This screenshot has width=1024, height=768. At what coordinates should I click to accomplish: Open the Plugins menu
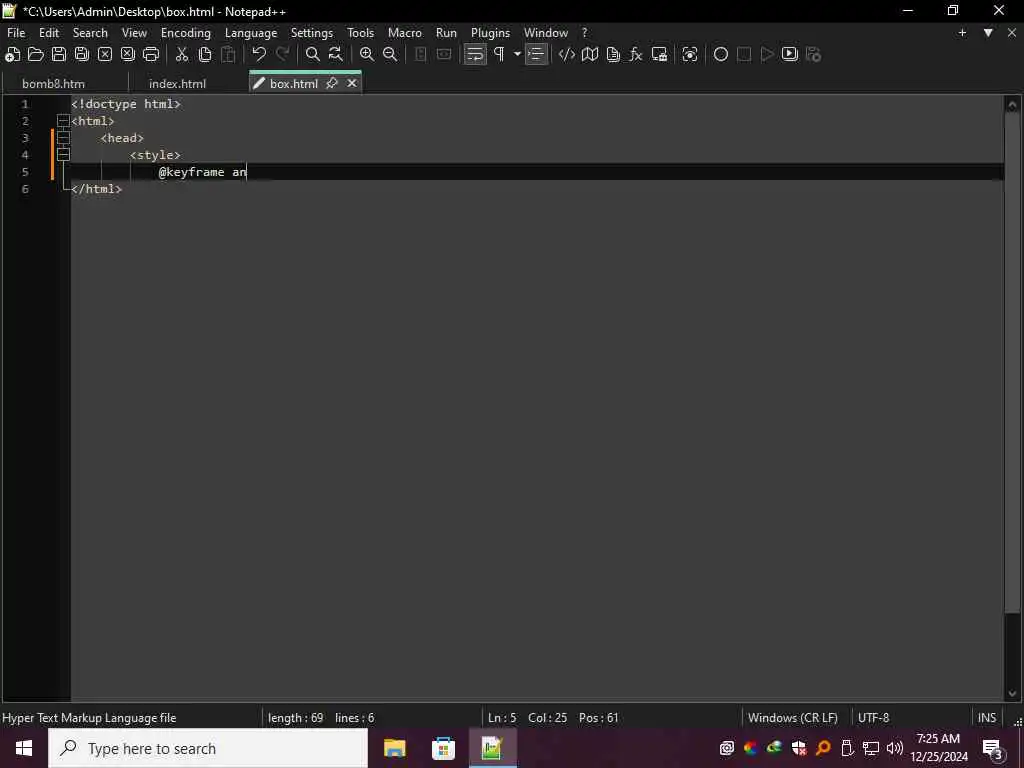pyautogui.click(x=490, y=33)
